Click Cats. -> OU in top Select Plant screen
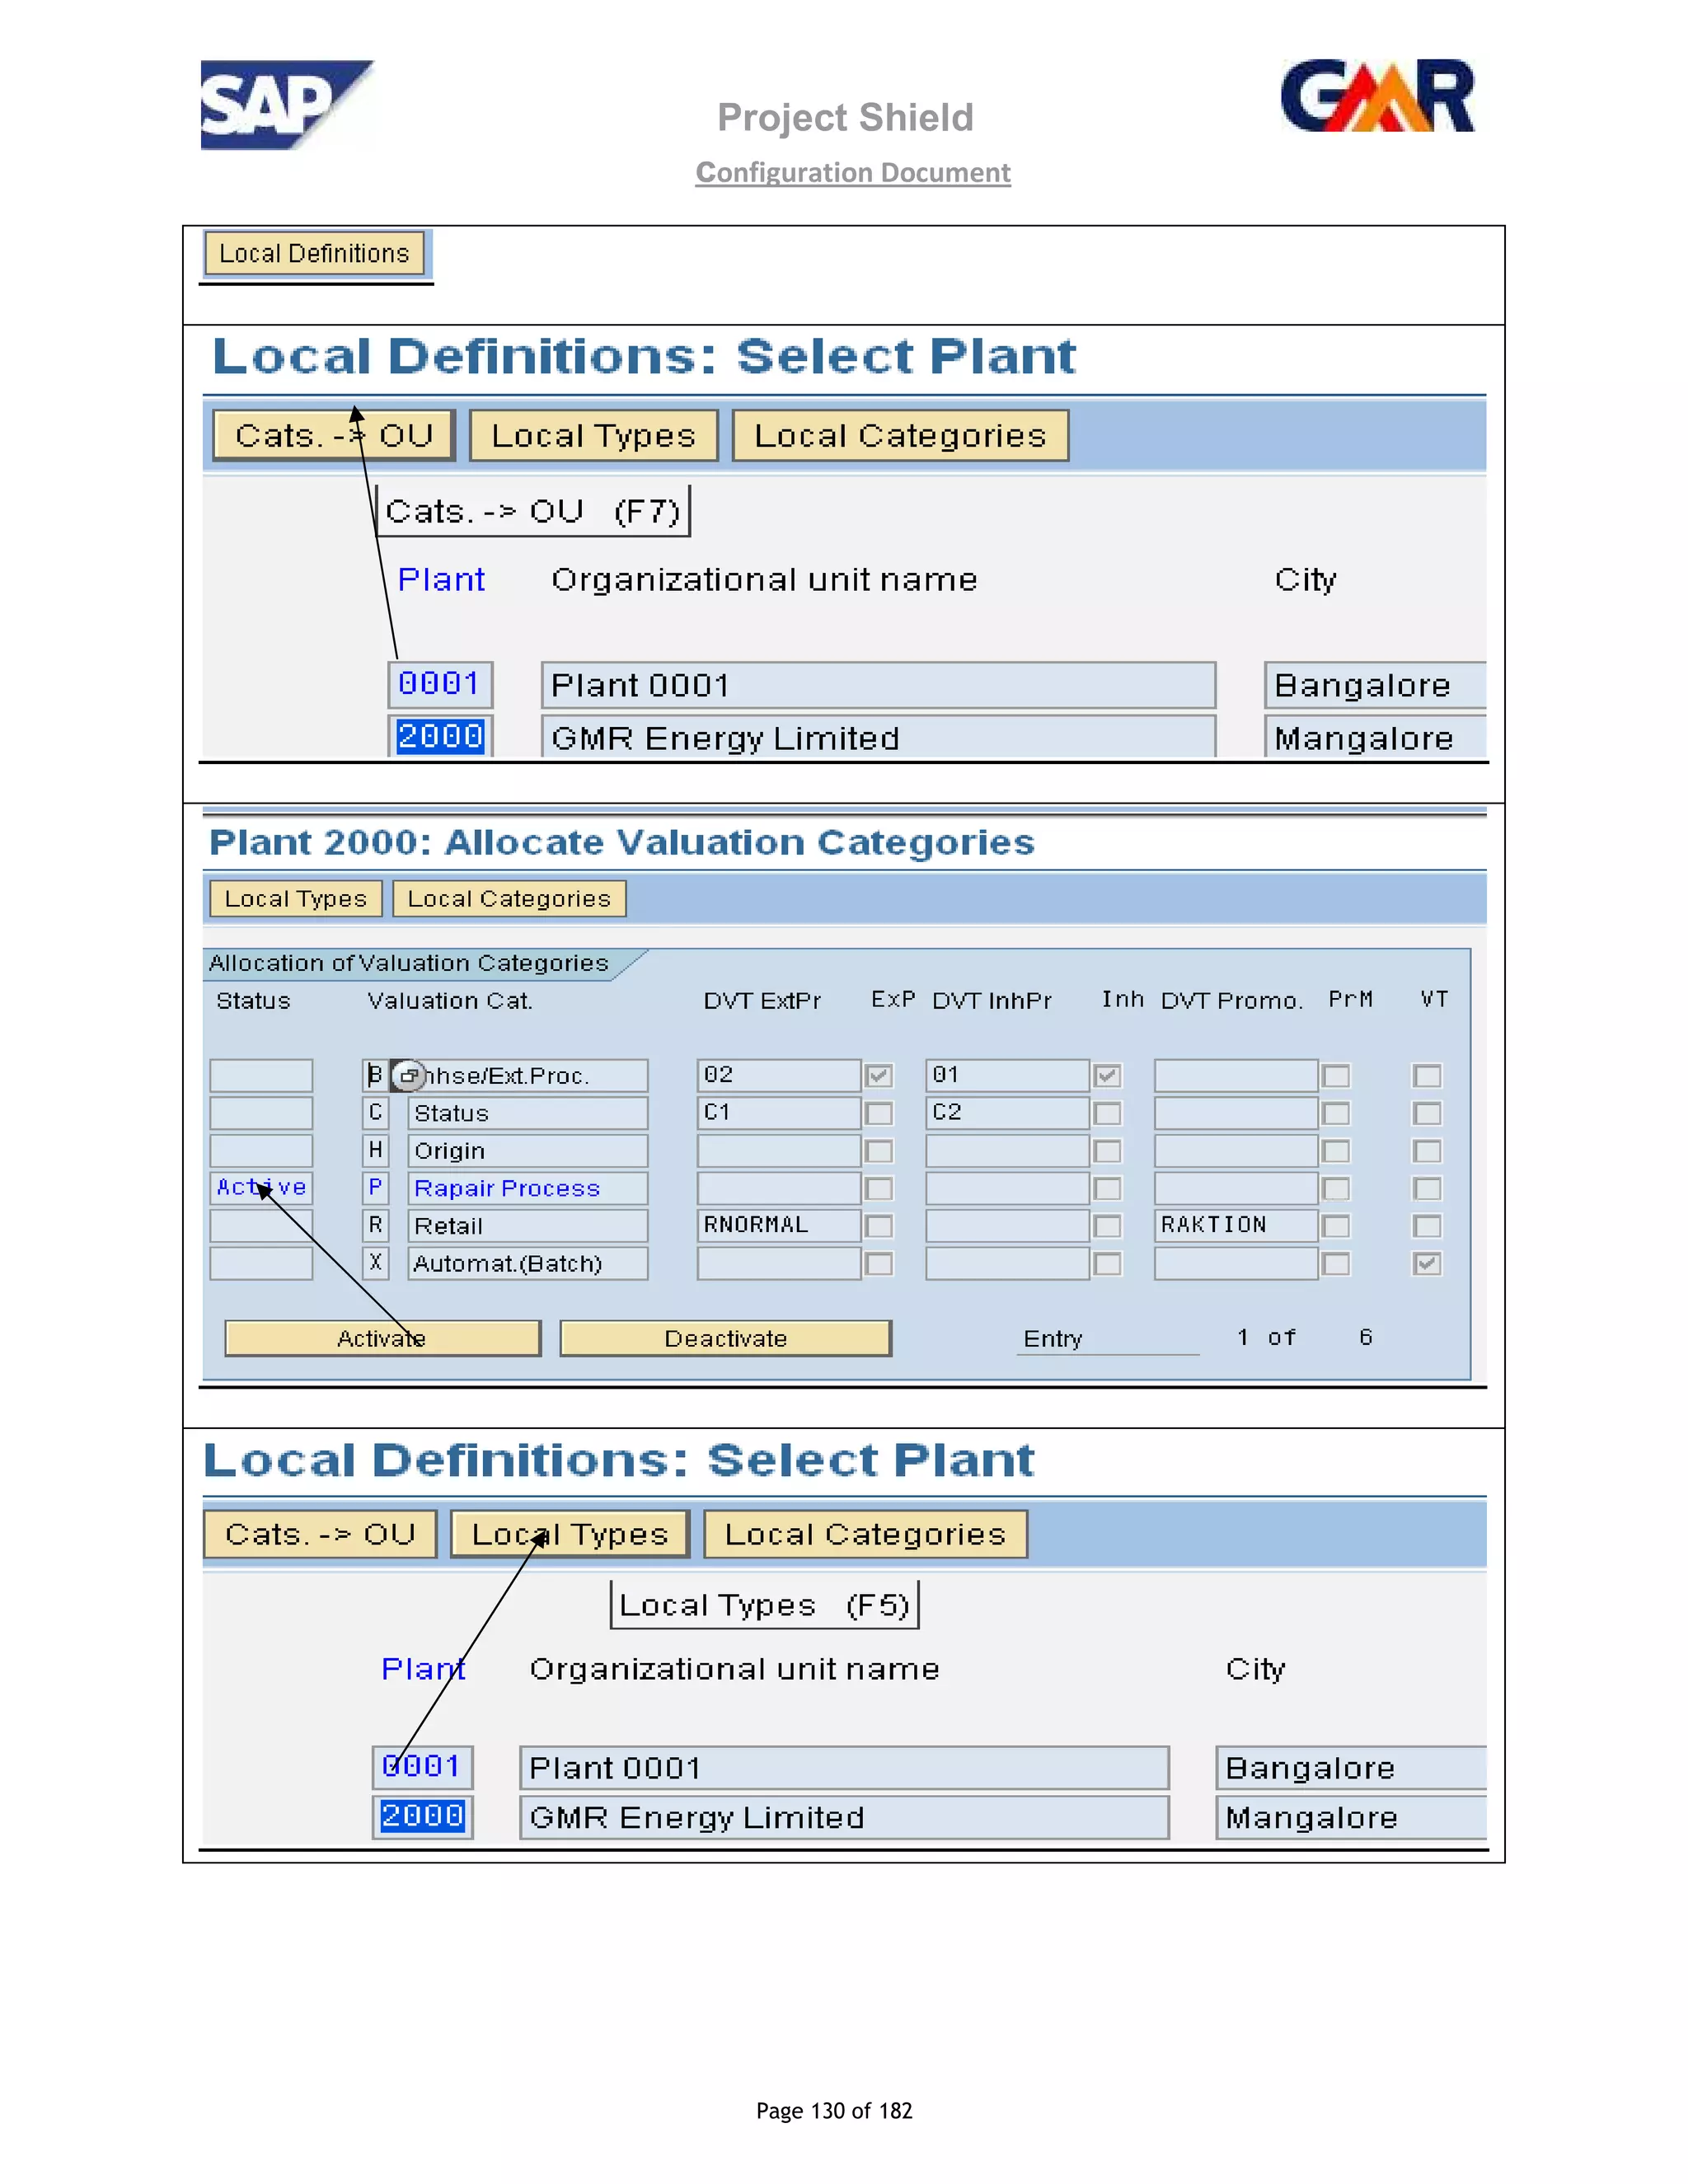This screenshot has height=2184, width=1688. click(x=334, y=436)
